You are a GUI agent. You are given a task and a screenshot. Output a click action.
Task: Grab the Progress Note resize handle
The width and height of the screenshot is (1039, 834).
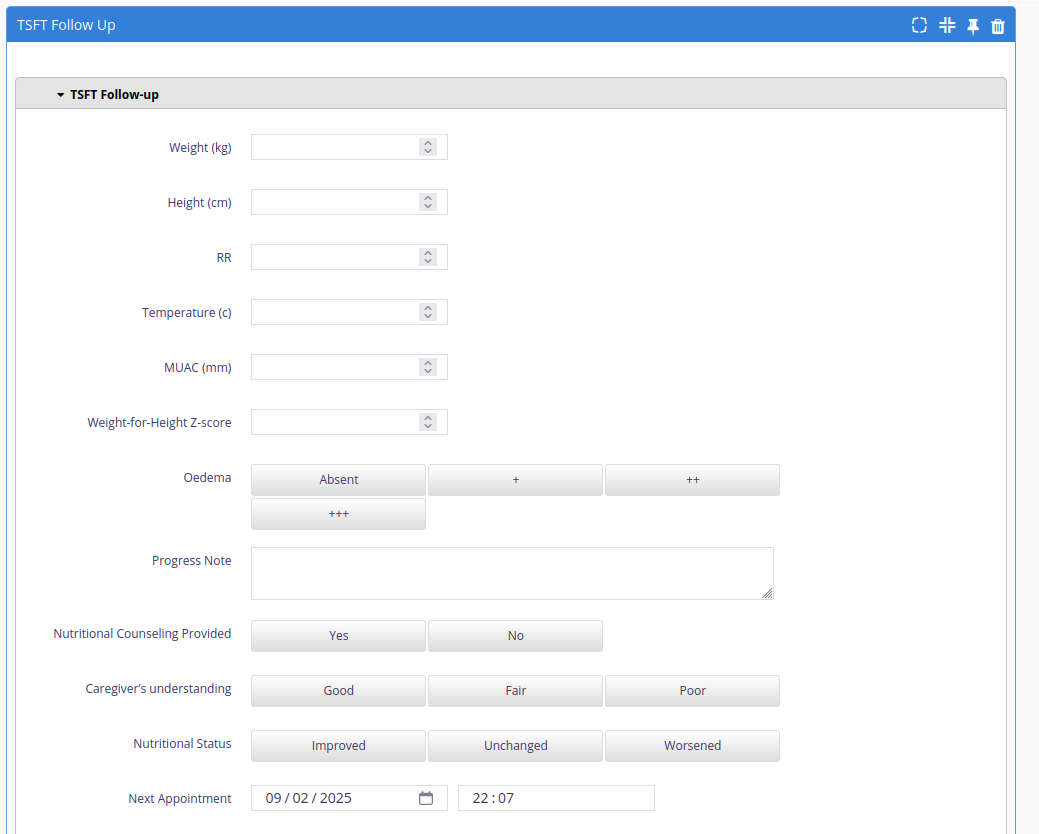767,594
